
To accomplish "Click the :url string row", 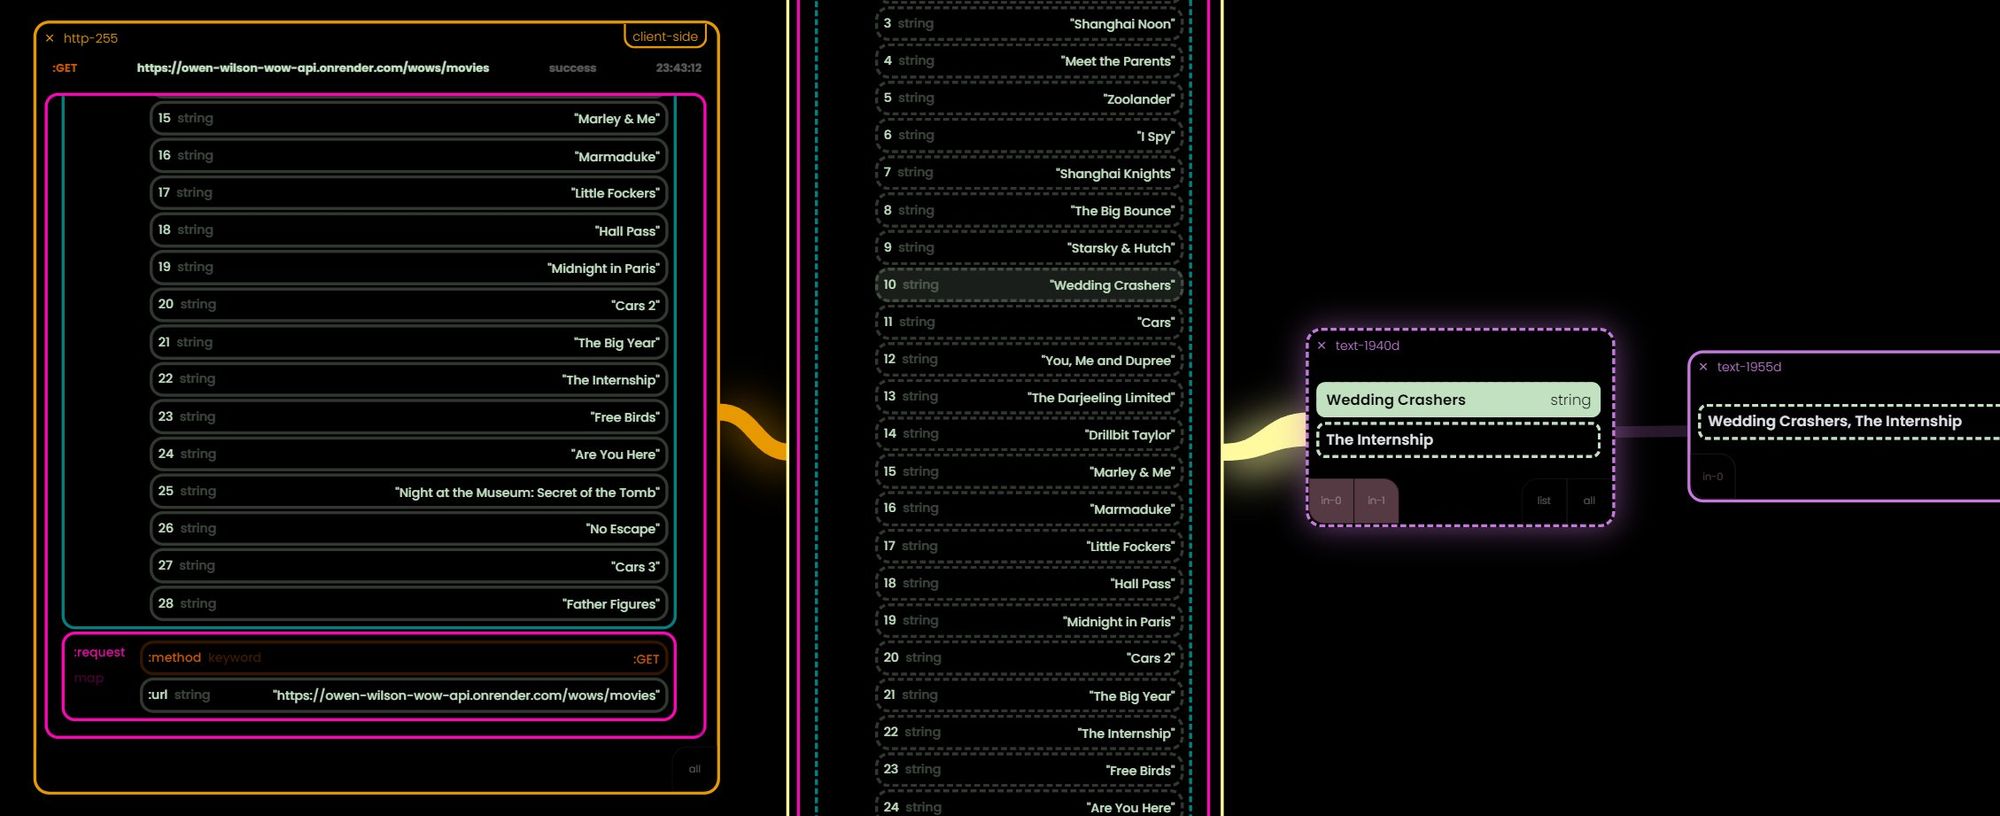I will pos(404,695).
